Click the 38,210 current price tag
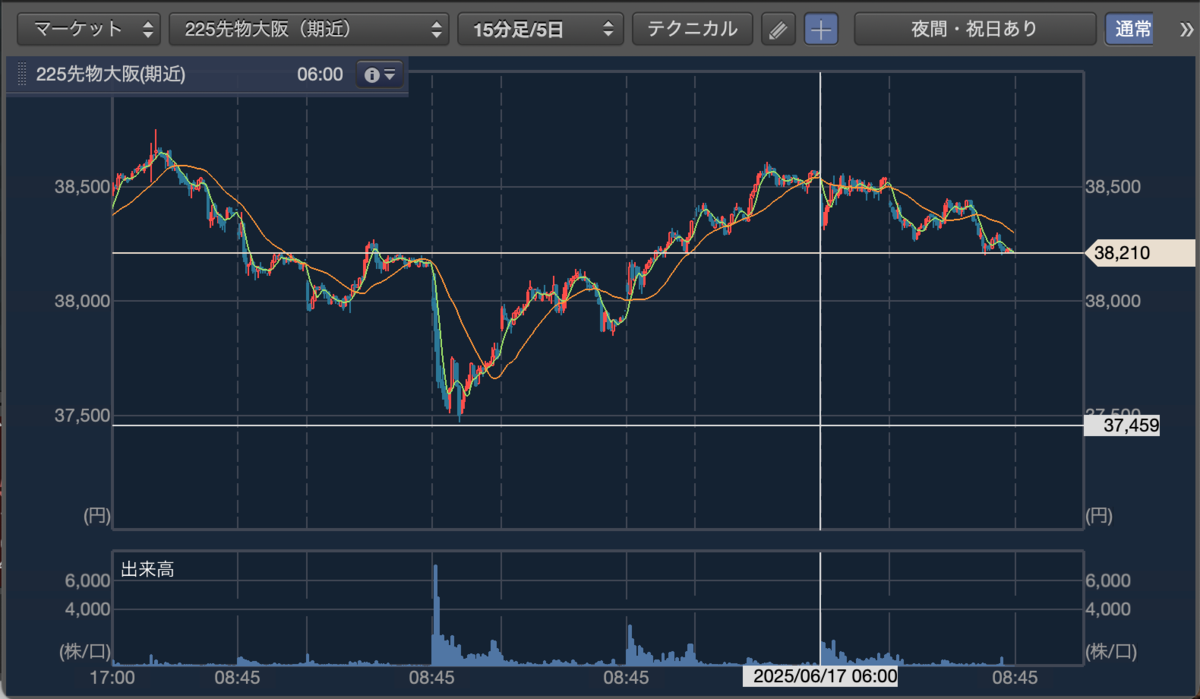 (1139, 254)
